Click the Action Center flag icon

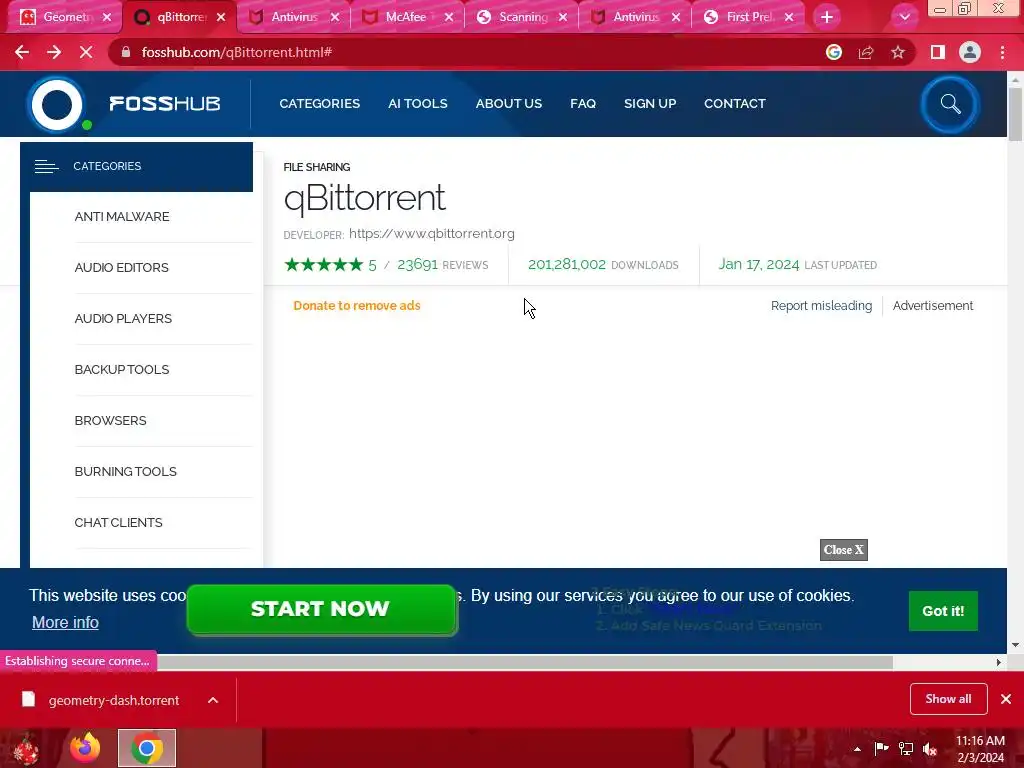pos(881,748)
